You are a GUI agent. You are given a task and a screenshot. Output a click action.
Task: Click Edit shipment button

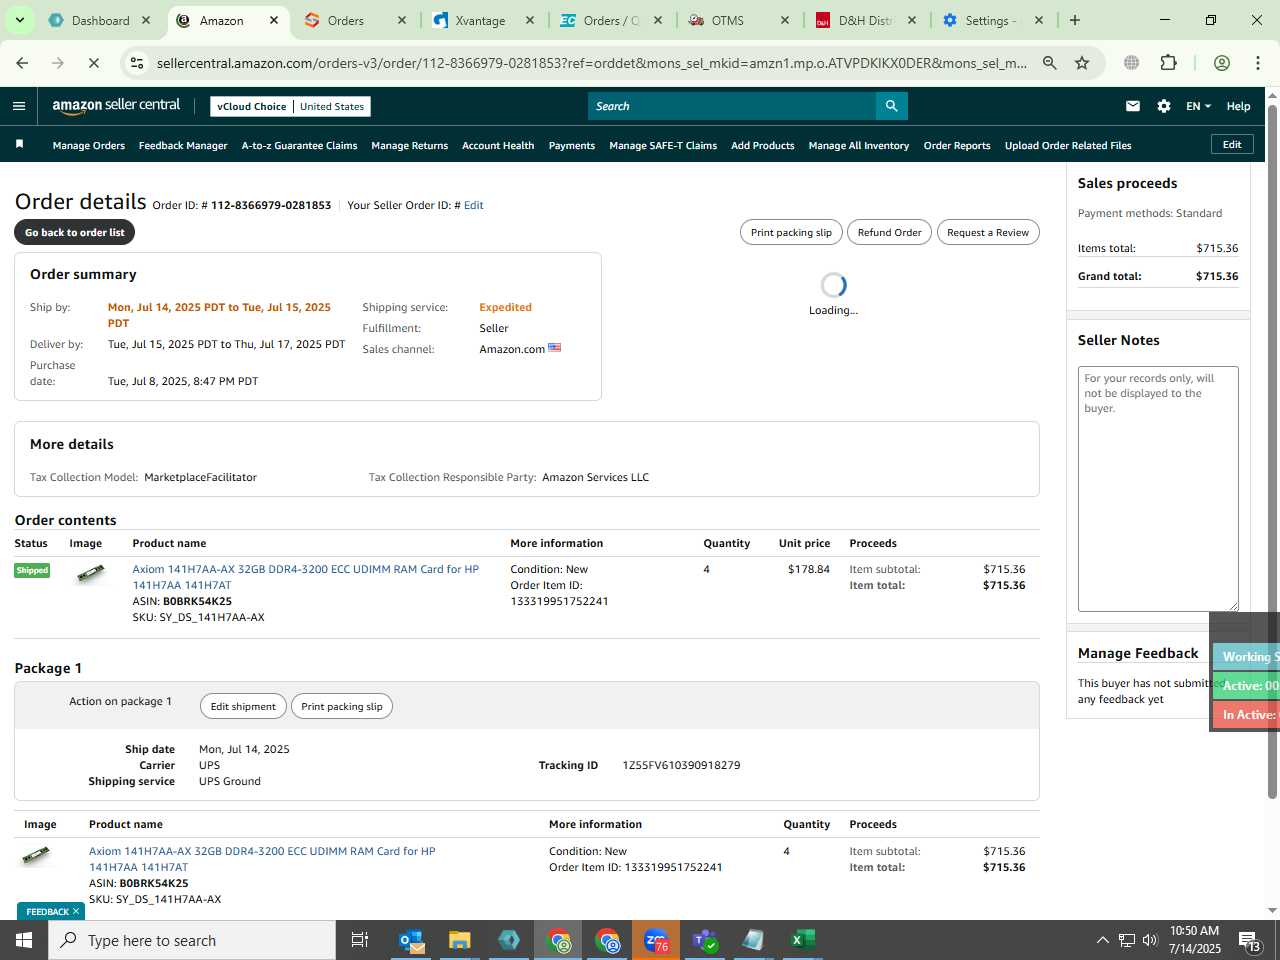point(243,706)
